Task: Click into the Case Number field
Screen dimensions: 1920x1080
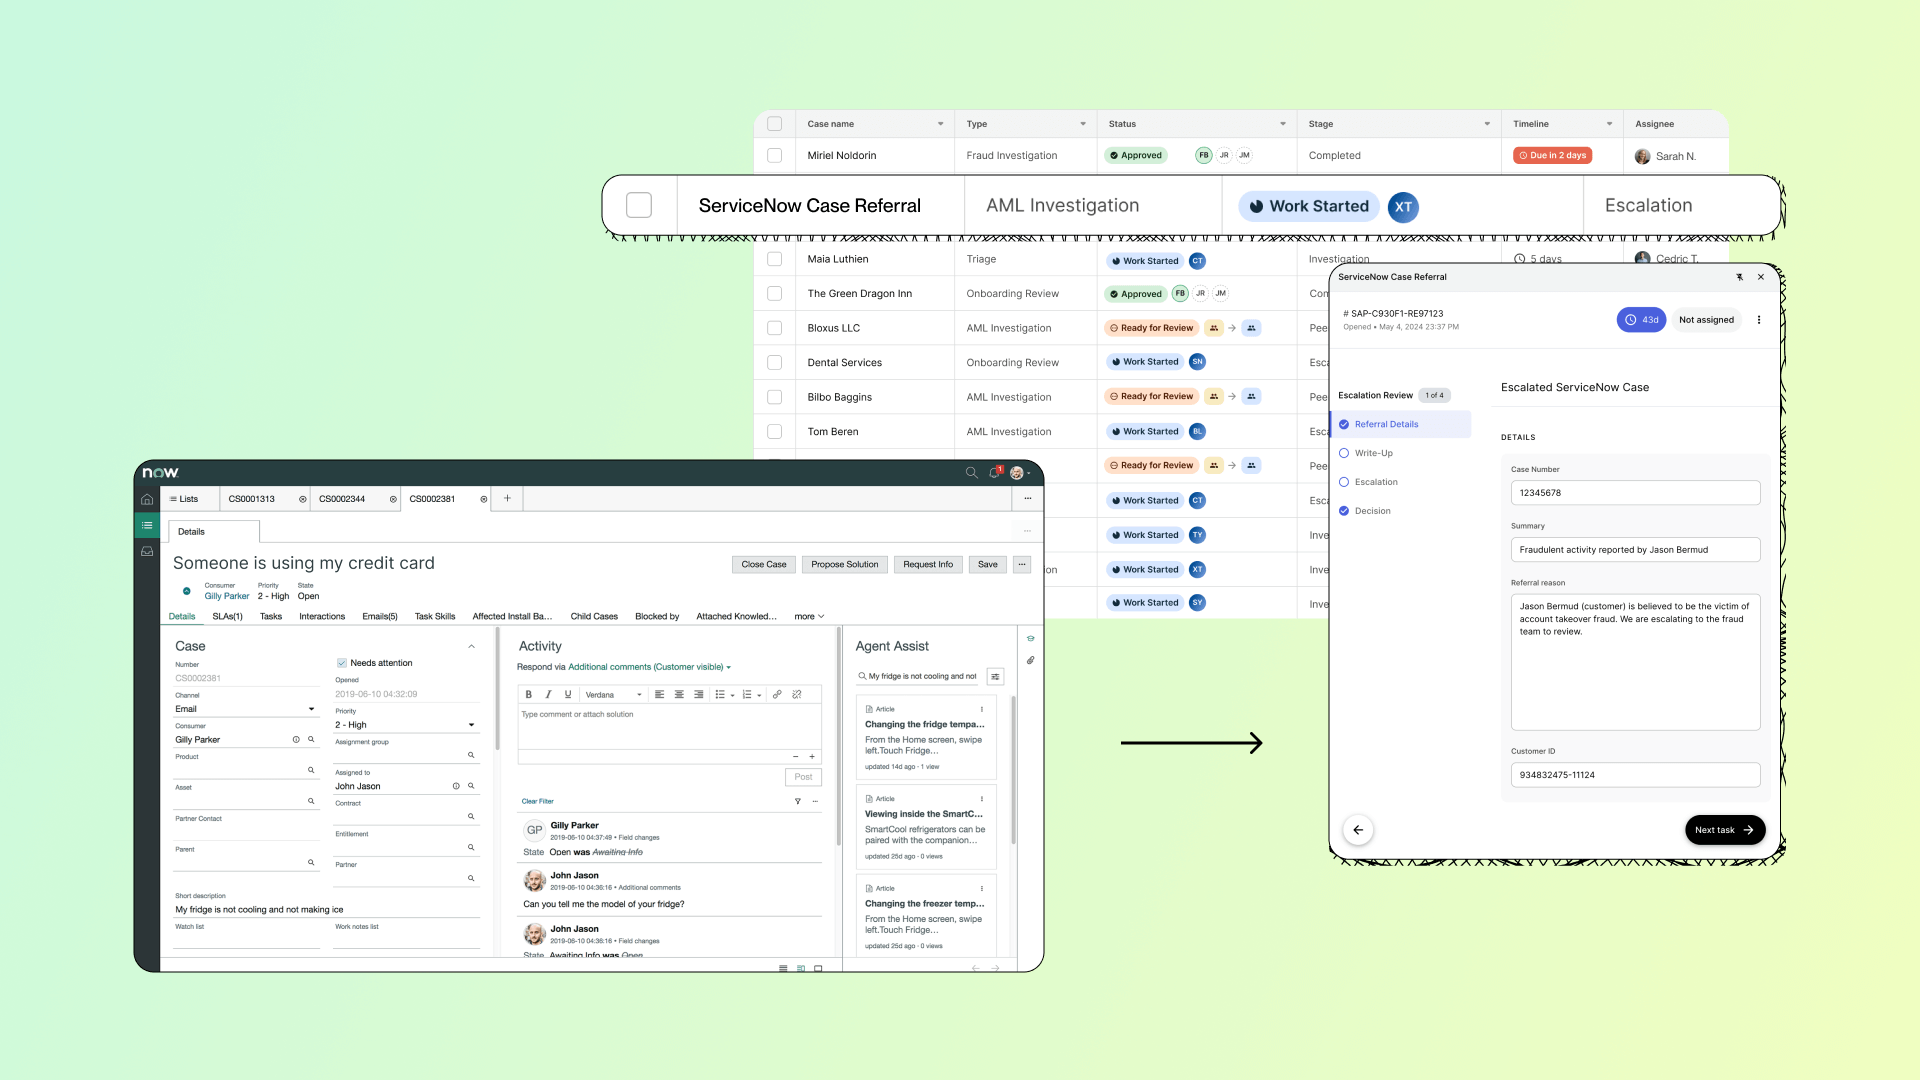Action: [1635, 493]
